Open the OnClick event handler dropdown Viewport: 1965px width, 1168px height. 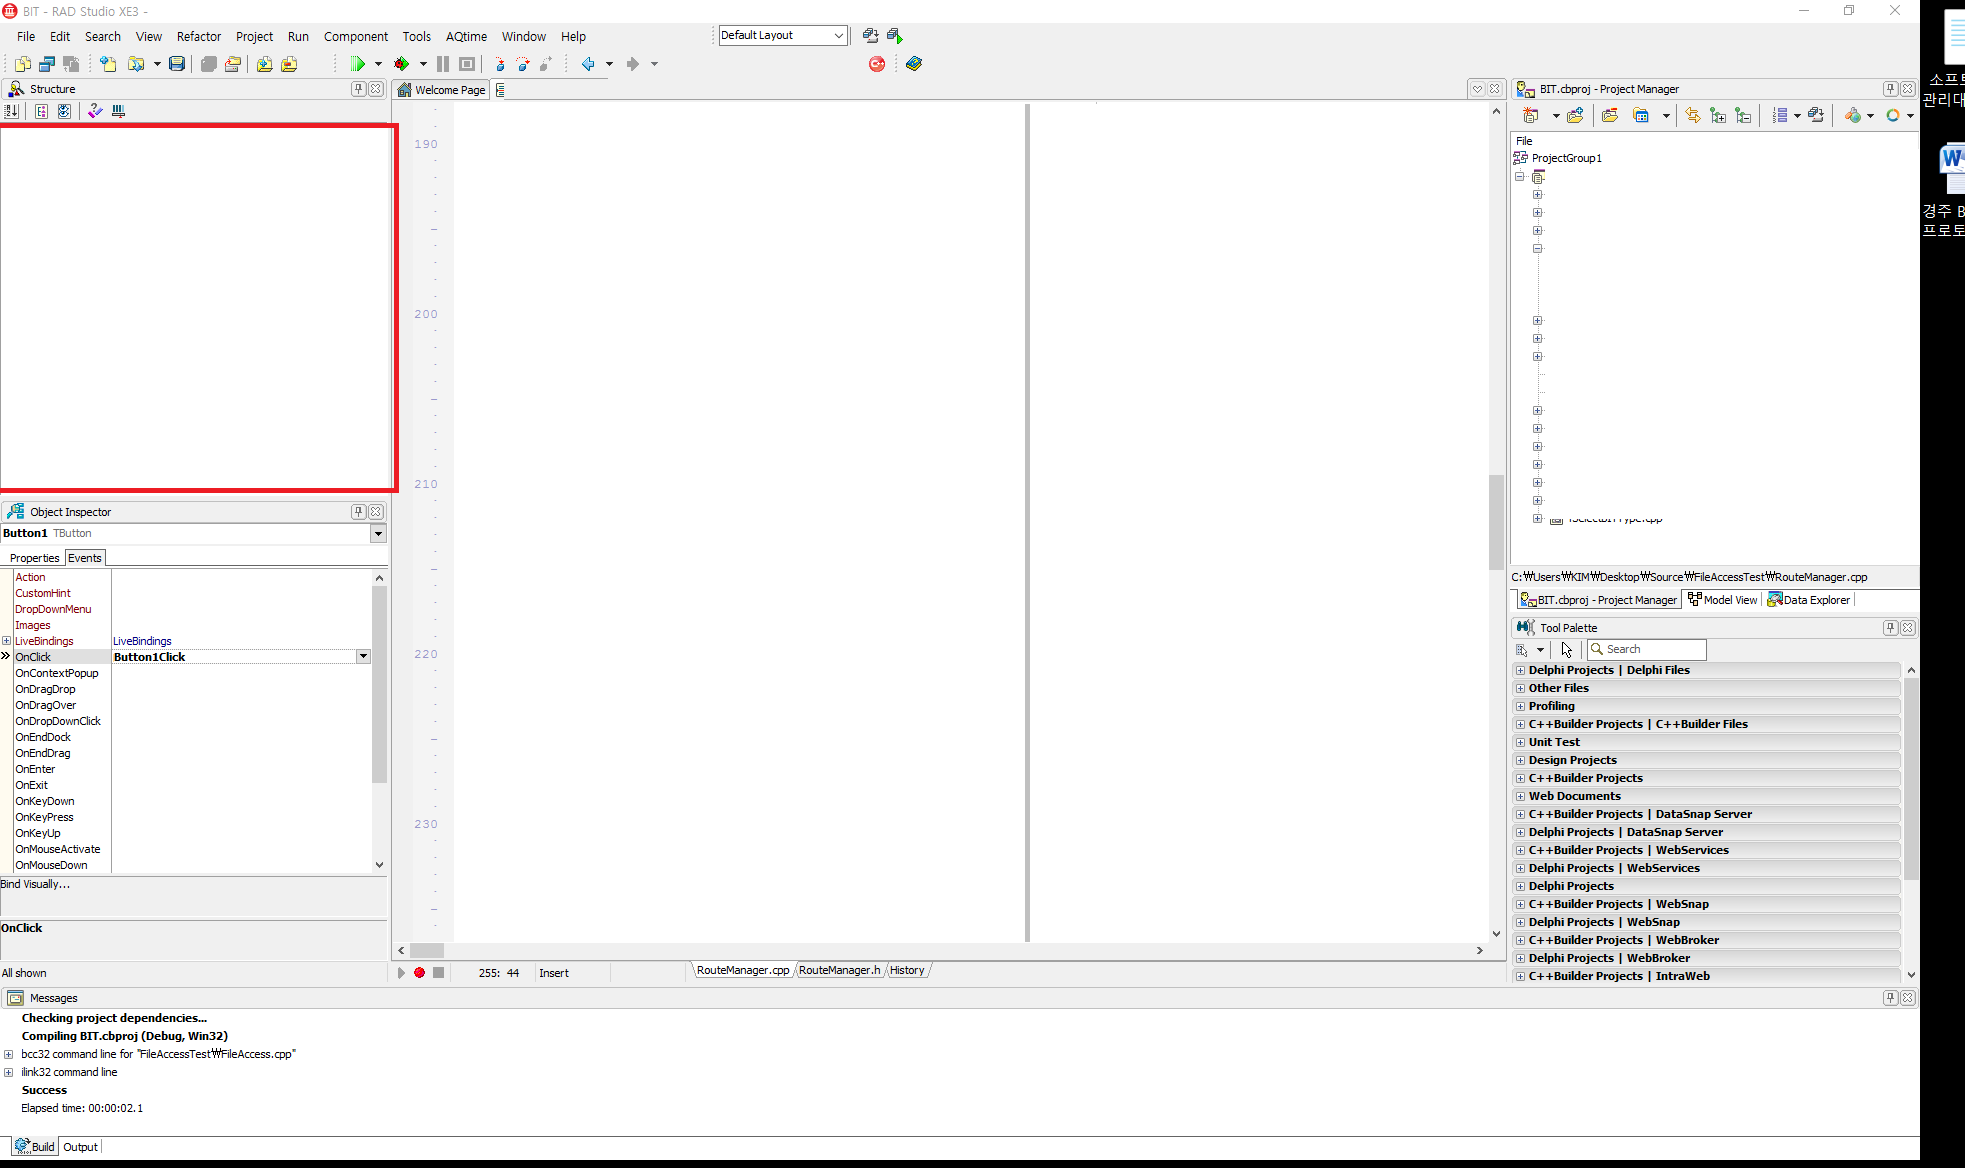point(363,657)
